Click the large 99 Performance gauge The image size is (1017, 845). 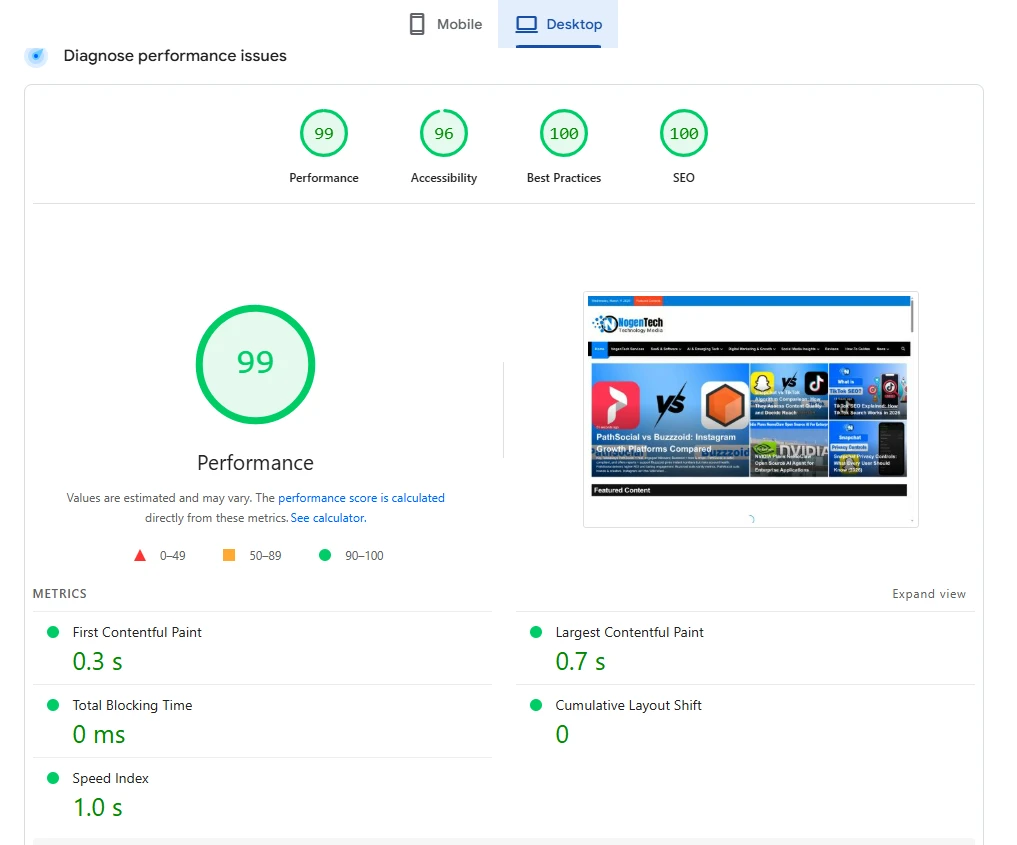pos(256,364)
